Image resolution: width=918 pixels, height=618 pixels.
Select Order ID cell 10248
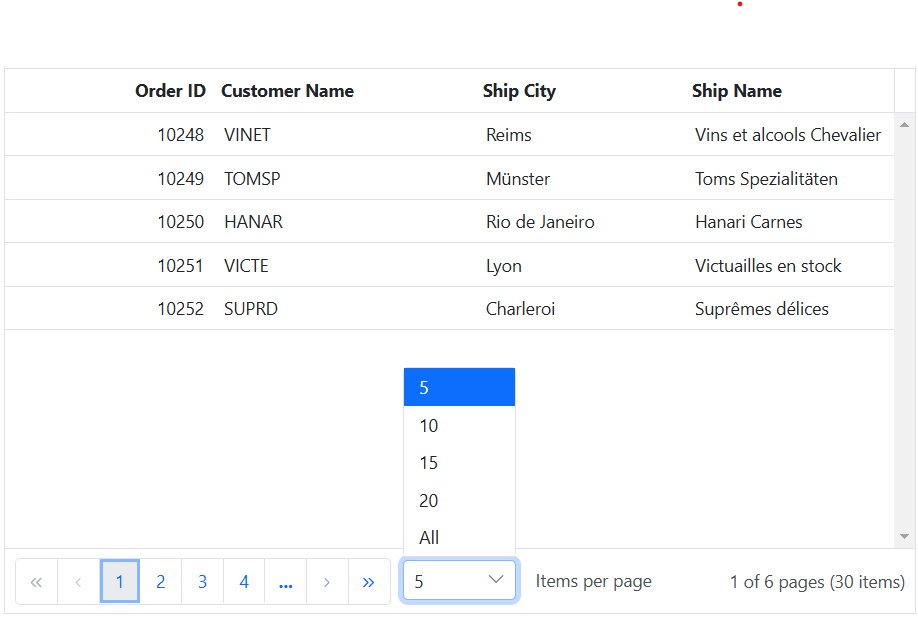(x=180, y=135)
